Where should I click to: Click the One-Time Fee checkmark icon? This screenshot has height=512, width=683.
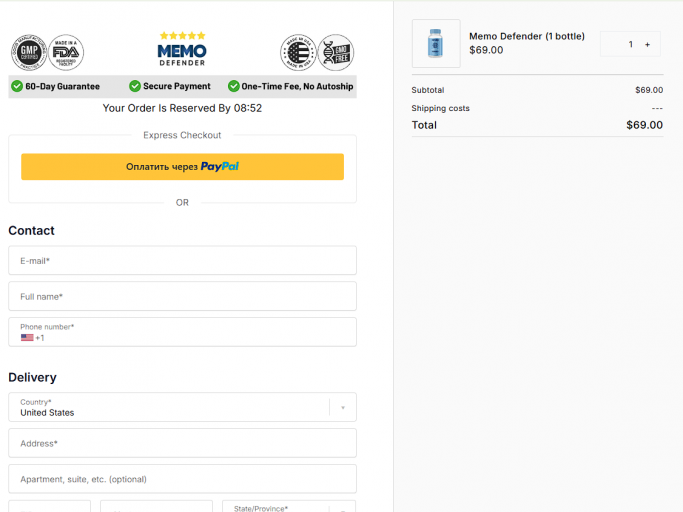pos(234,86)
